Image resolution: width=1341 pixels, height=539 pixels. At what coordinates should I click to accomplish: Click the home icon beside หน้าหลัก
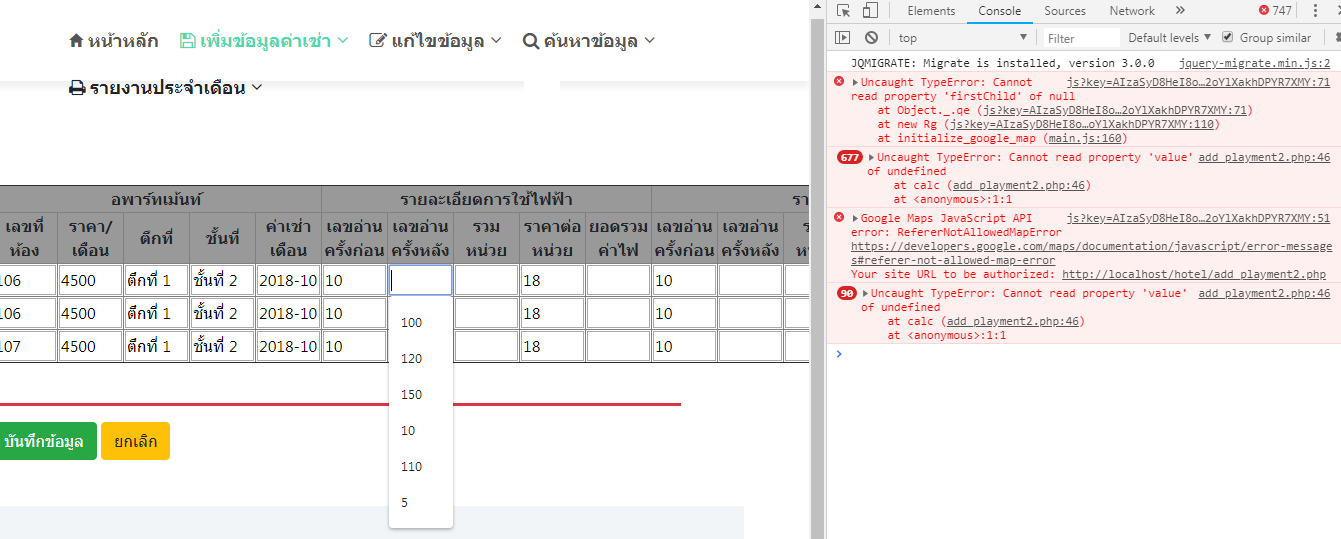(76, 41)
